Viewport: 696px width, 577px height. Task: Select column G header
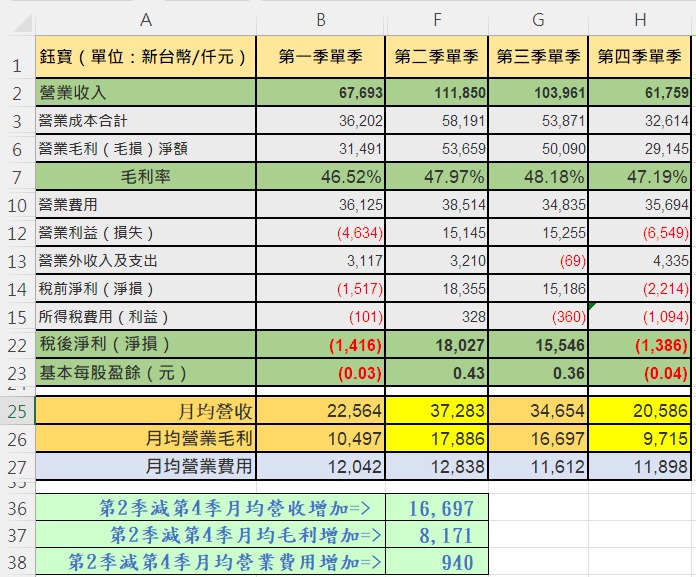[x=538, y=20]
